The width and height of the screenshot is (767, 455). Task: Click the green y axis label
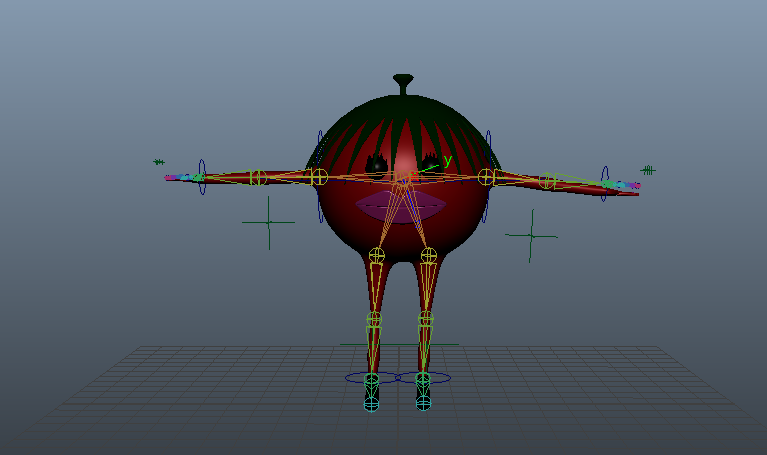click(448, 160)
